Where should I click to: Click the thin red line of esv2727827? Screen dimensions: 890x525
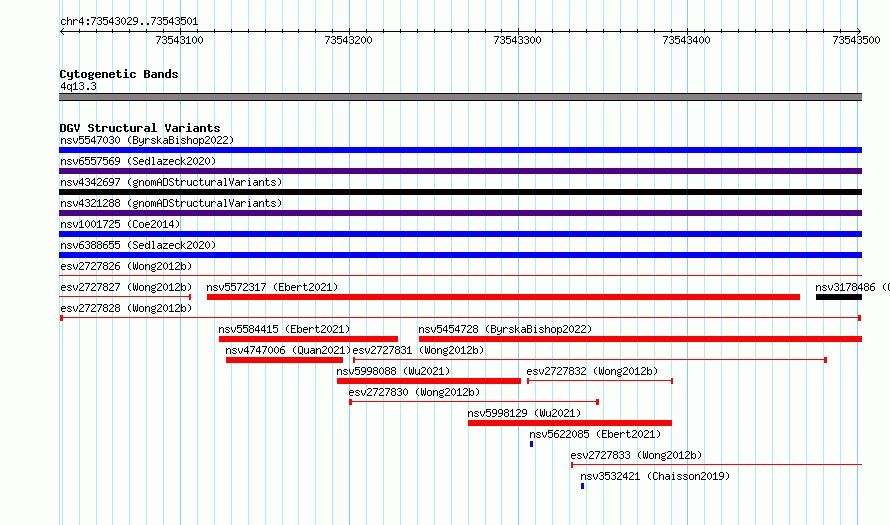click(x=125, y=297)
